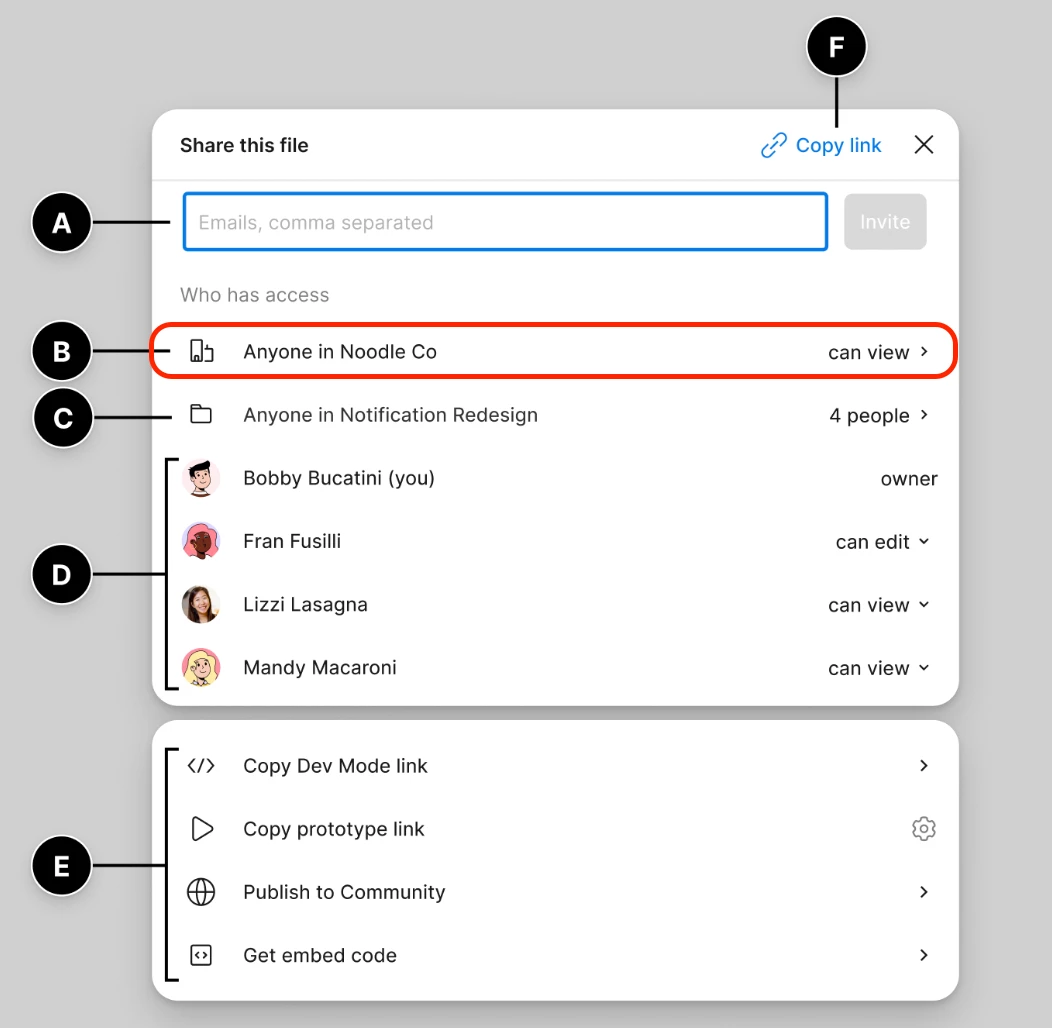
Task: Close the Share this file dialog
Action: click(x=924, y=144)
